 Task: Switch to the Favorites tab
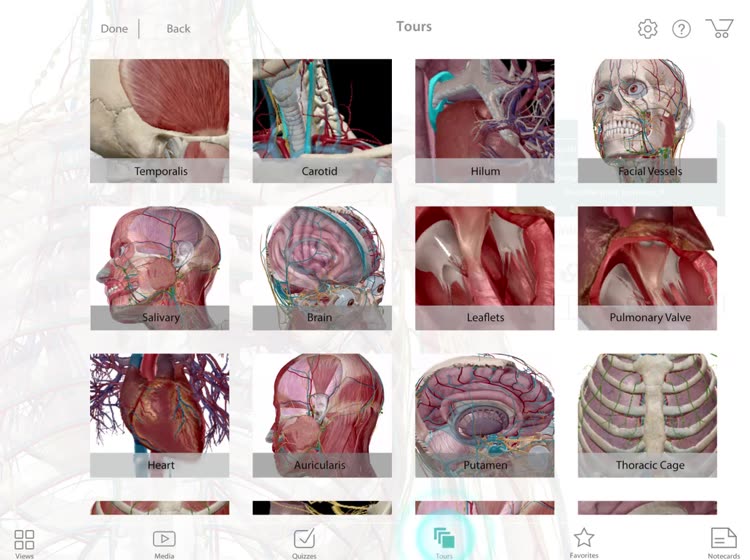coord(584,544)
